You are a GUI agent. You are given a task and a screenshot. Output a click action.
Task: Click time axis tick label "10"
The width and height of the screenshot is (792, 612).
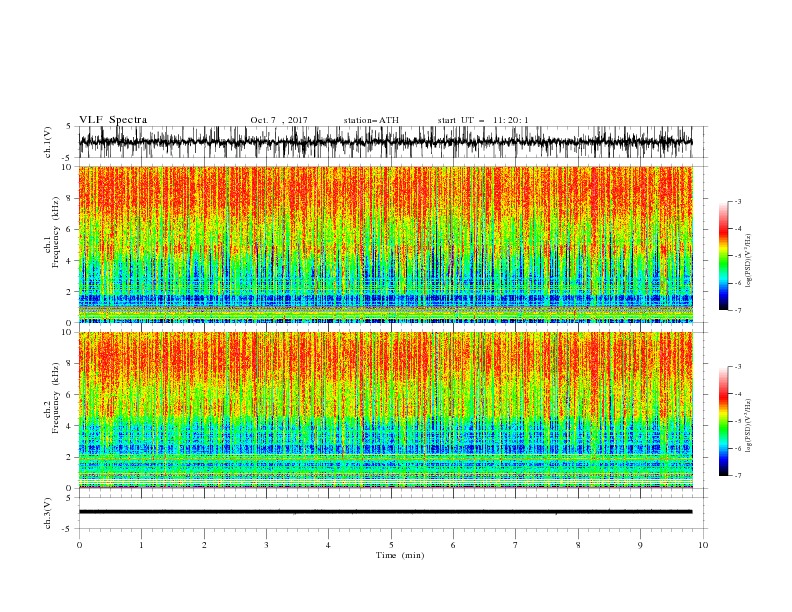pos(703,545)
